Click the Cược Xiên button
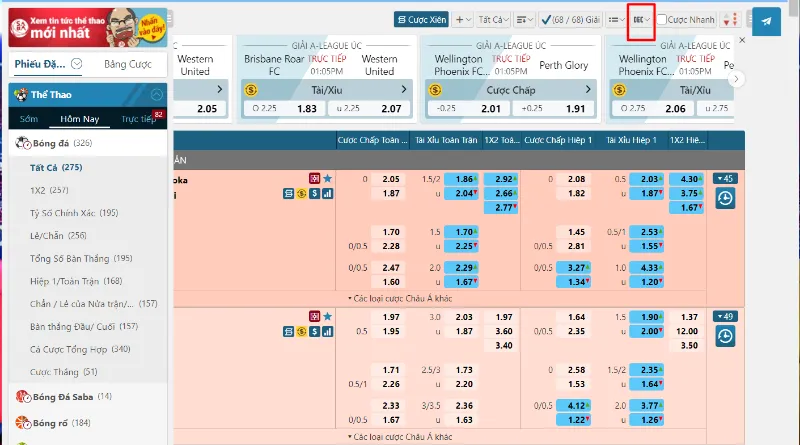Screen dimensions: 800x445 click(421, 19)
